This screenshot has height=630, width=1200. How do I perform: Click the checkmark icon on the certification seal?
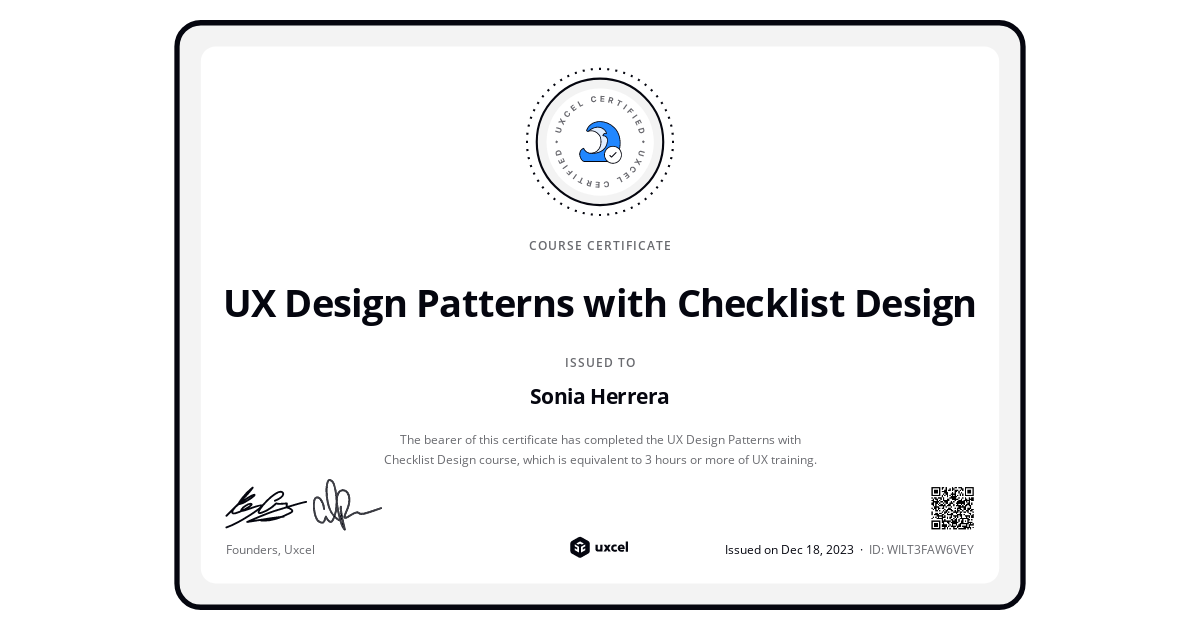613,157
